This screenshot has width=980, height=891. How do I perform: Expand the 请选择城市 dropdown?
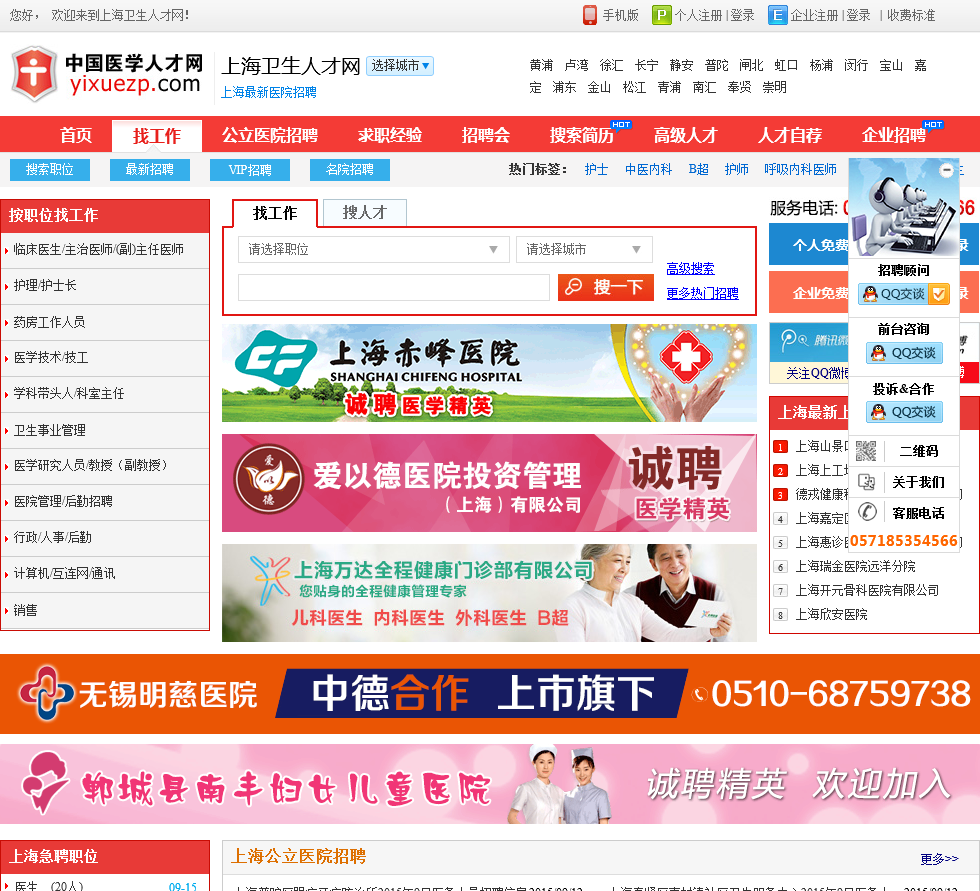[x=584, y=249]
